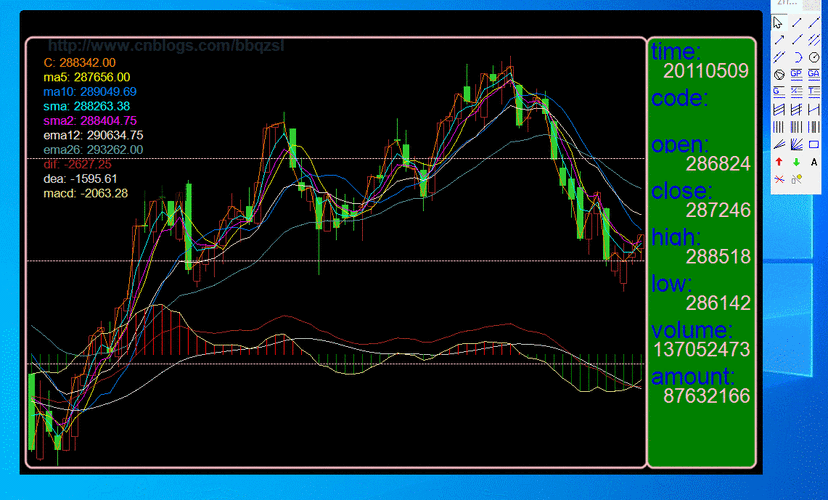Click the ma5 indicator label
Image resolution: width=828 pixels, height=500 pixels.
[87, 77]
